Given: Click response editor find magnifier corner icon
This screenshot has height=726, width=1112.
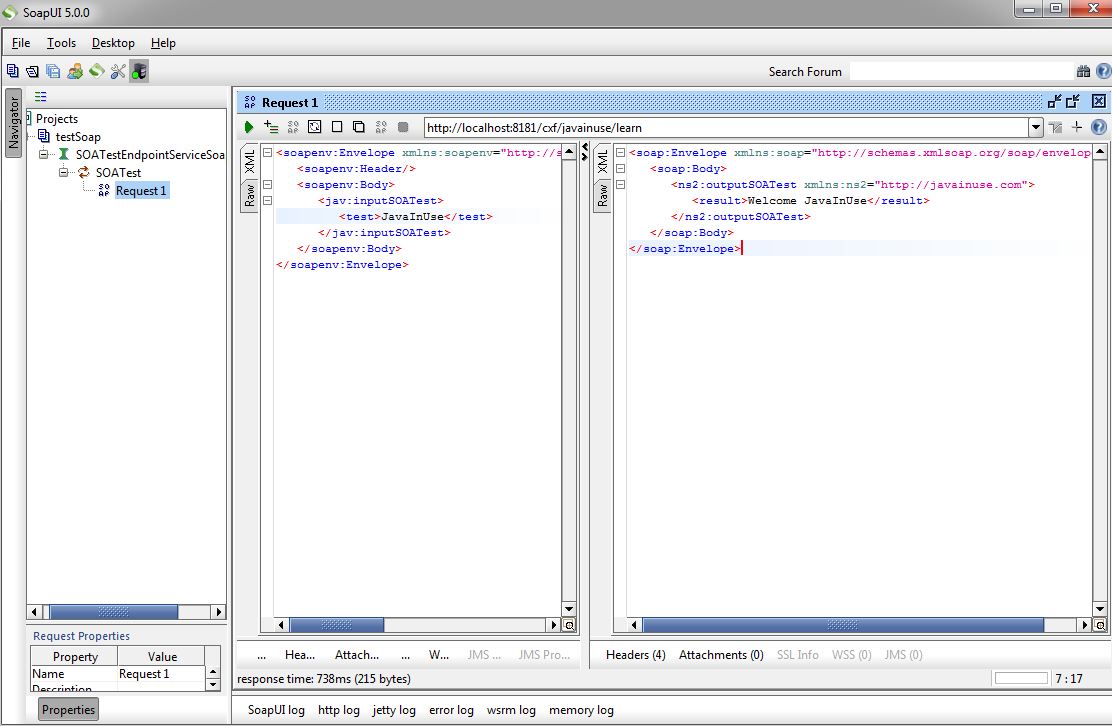Looking at the screenshot, I should [x=1099, y=625].
